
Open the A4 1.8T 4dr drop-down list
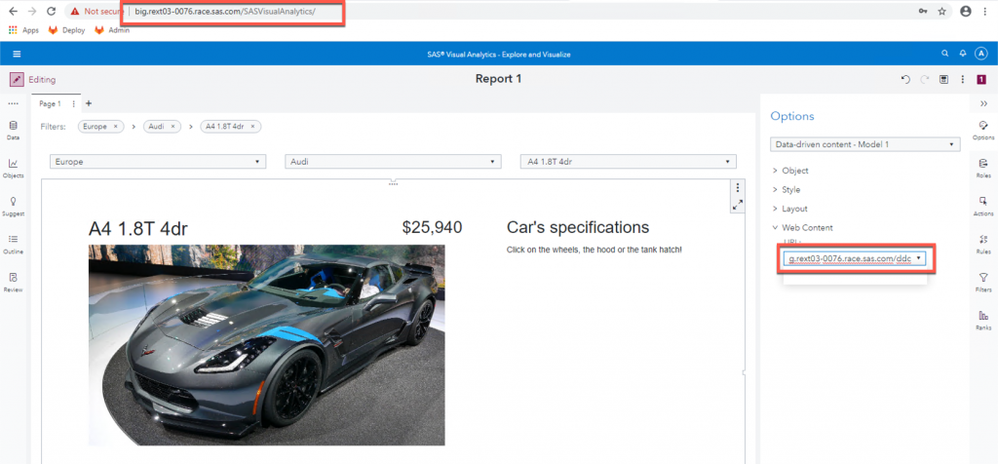(628, 162)
